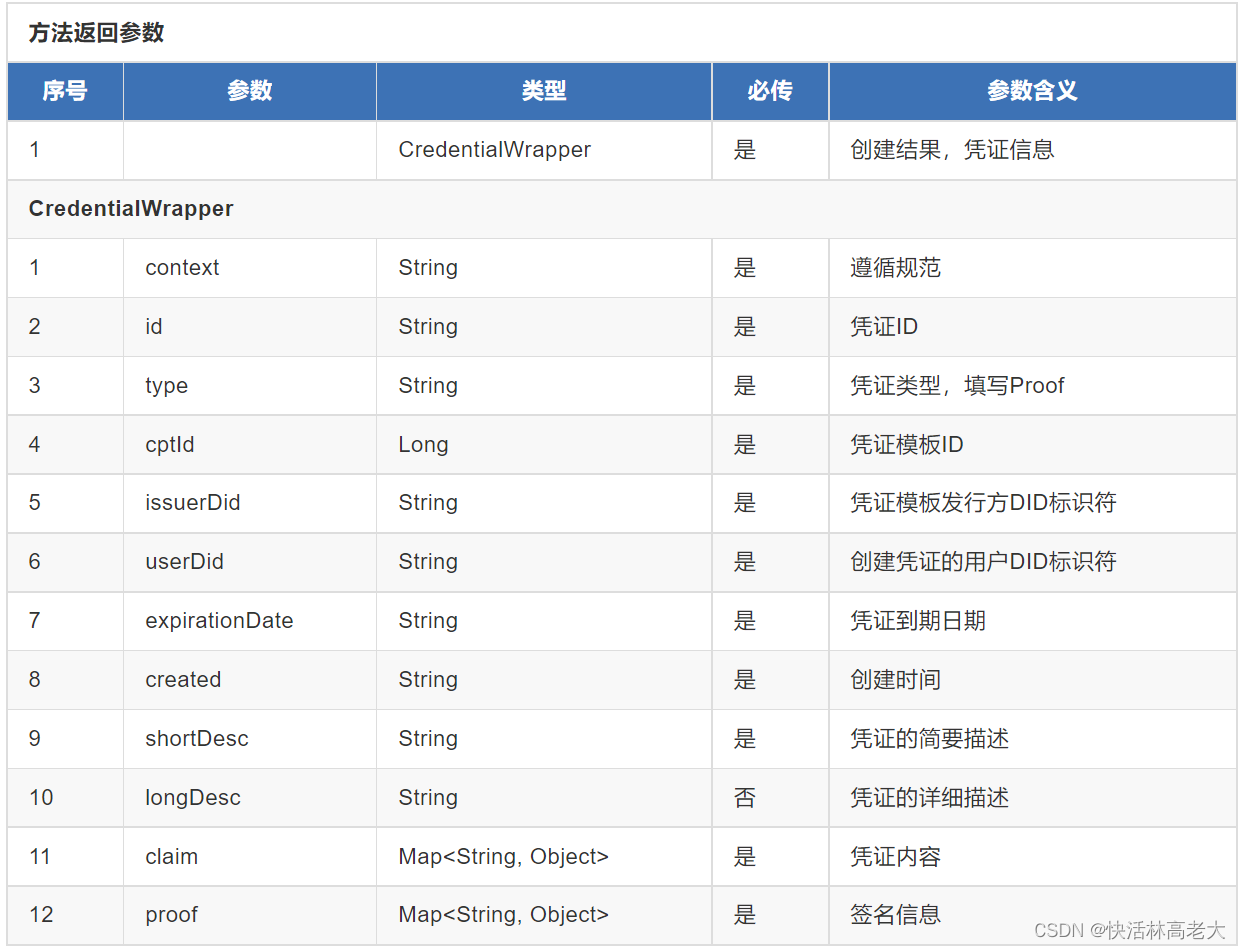Click the created parameter cell
1241x949 pixels.
183,680
